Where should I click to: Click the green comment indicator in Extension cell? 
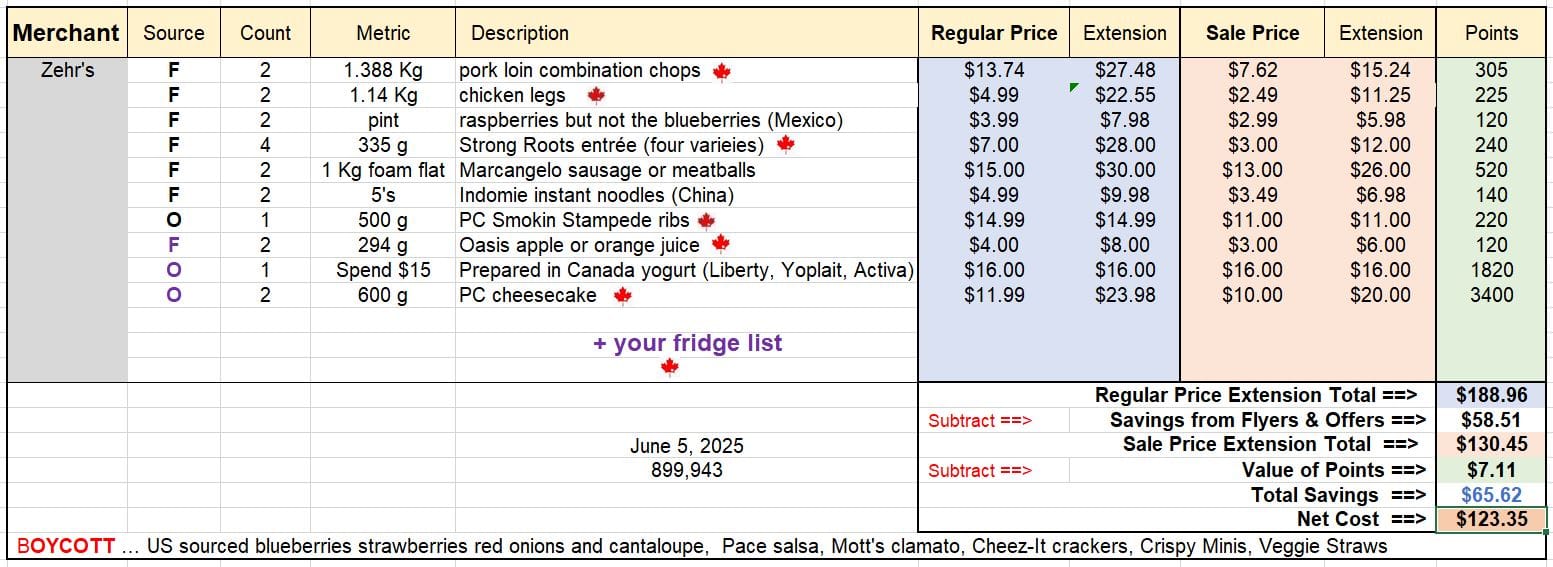pyautogui.click(x=1074, y=88)
